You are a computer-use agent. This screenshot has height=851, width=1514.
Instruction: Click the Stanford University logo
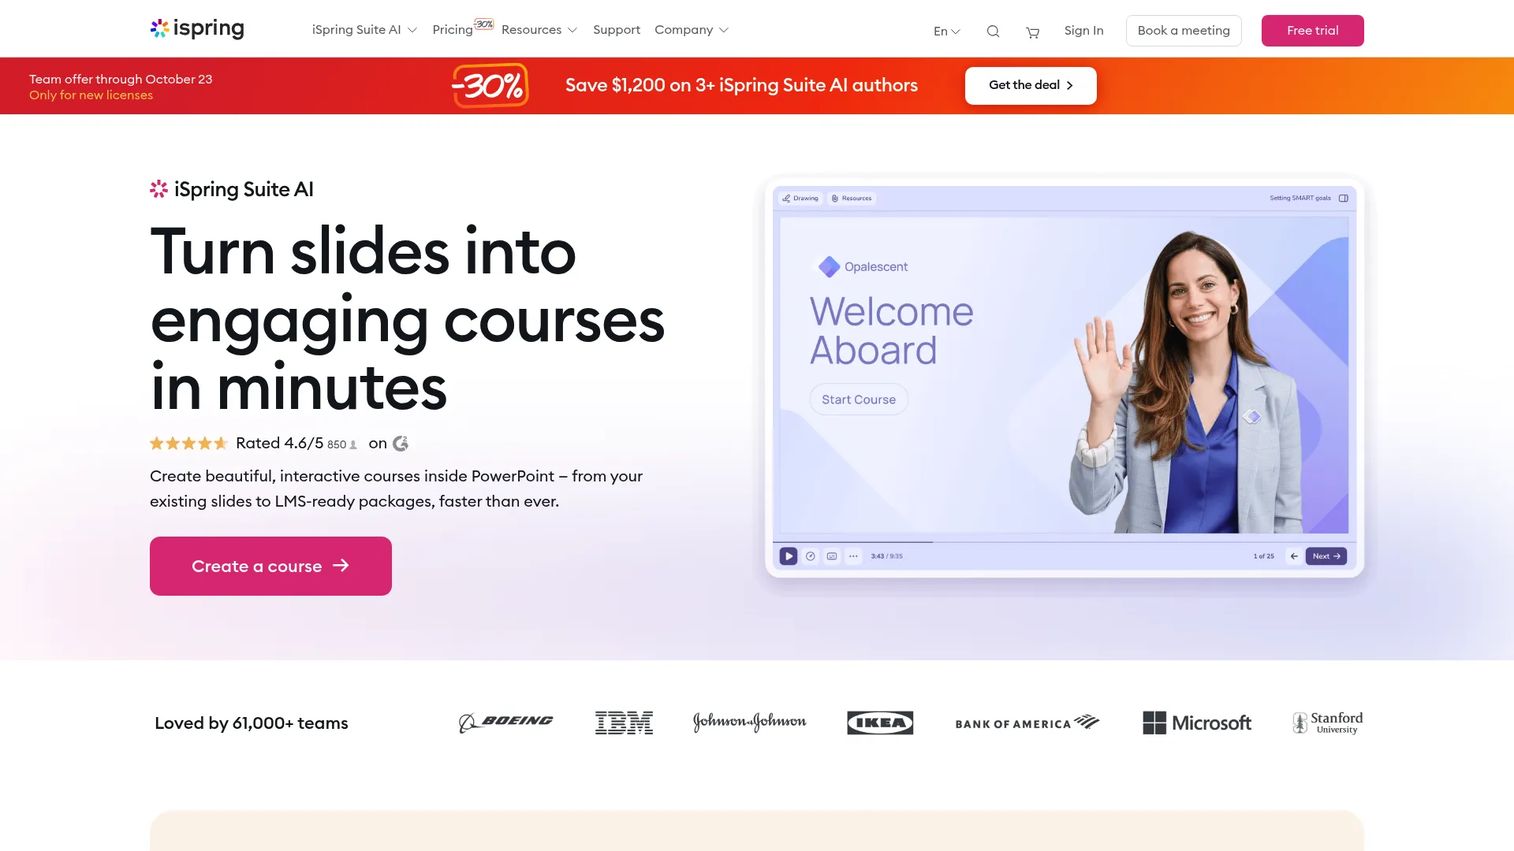point(1327,722)
